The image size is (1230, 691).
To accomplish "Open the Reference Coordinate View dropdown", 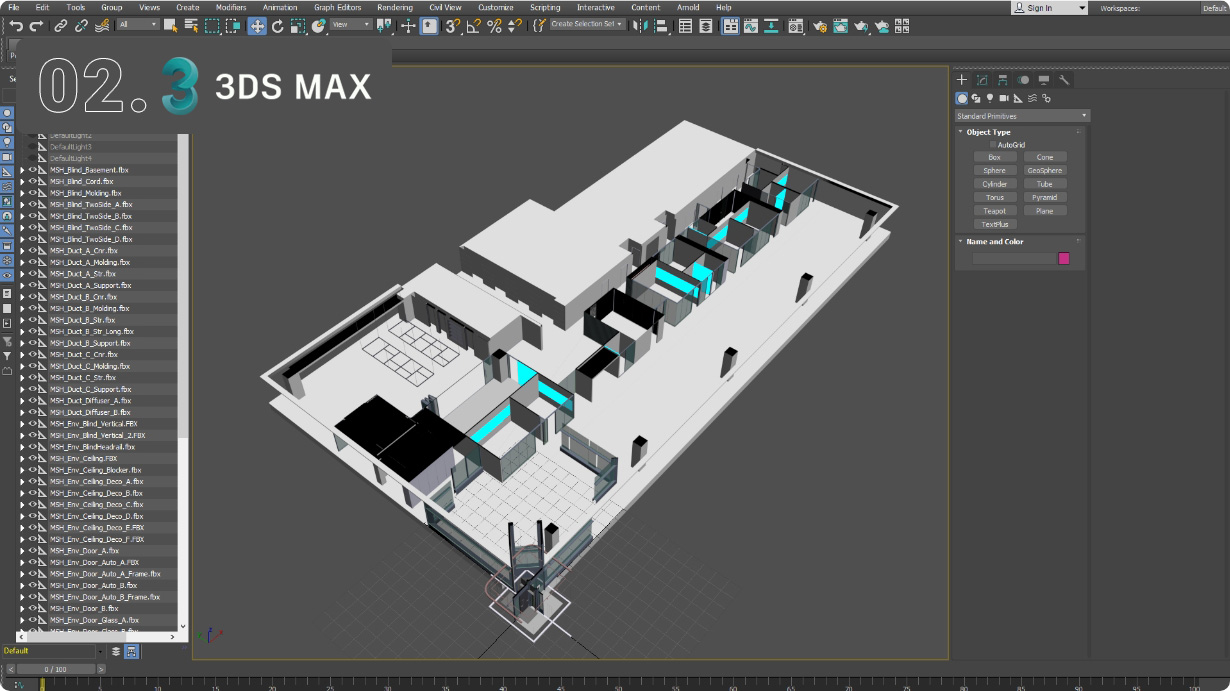I will click(351, 24).
